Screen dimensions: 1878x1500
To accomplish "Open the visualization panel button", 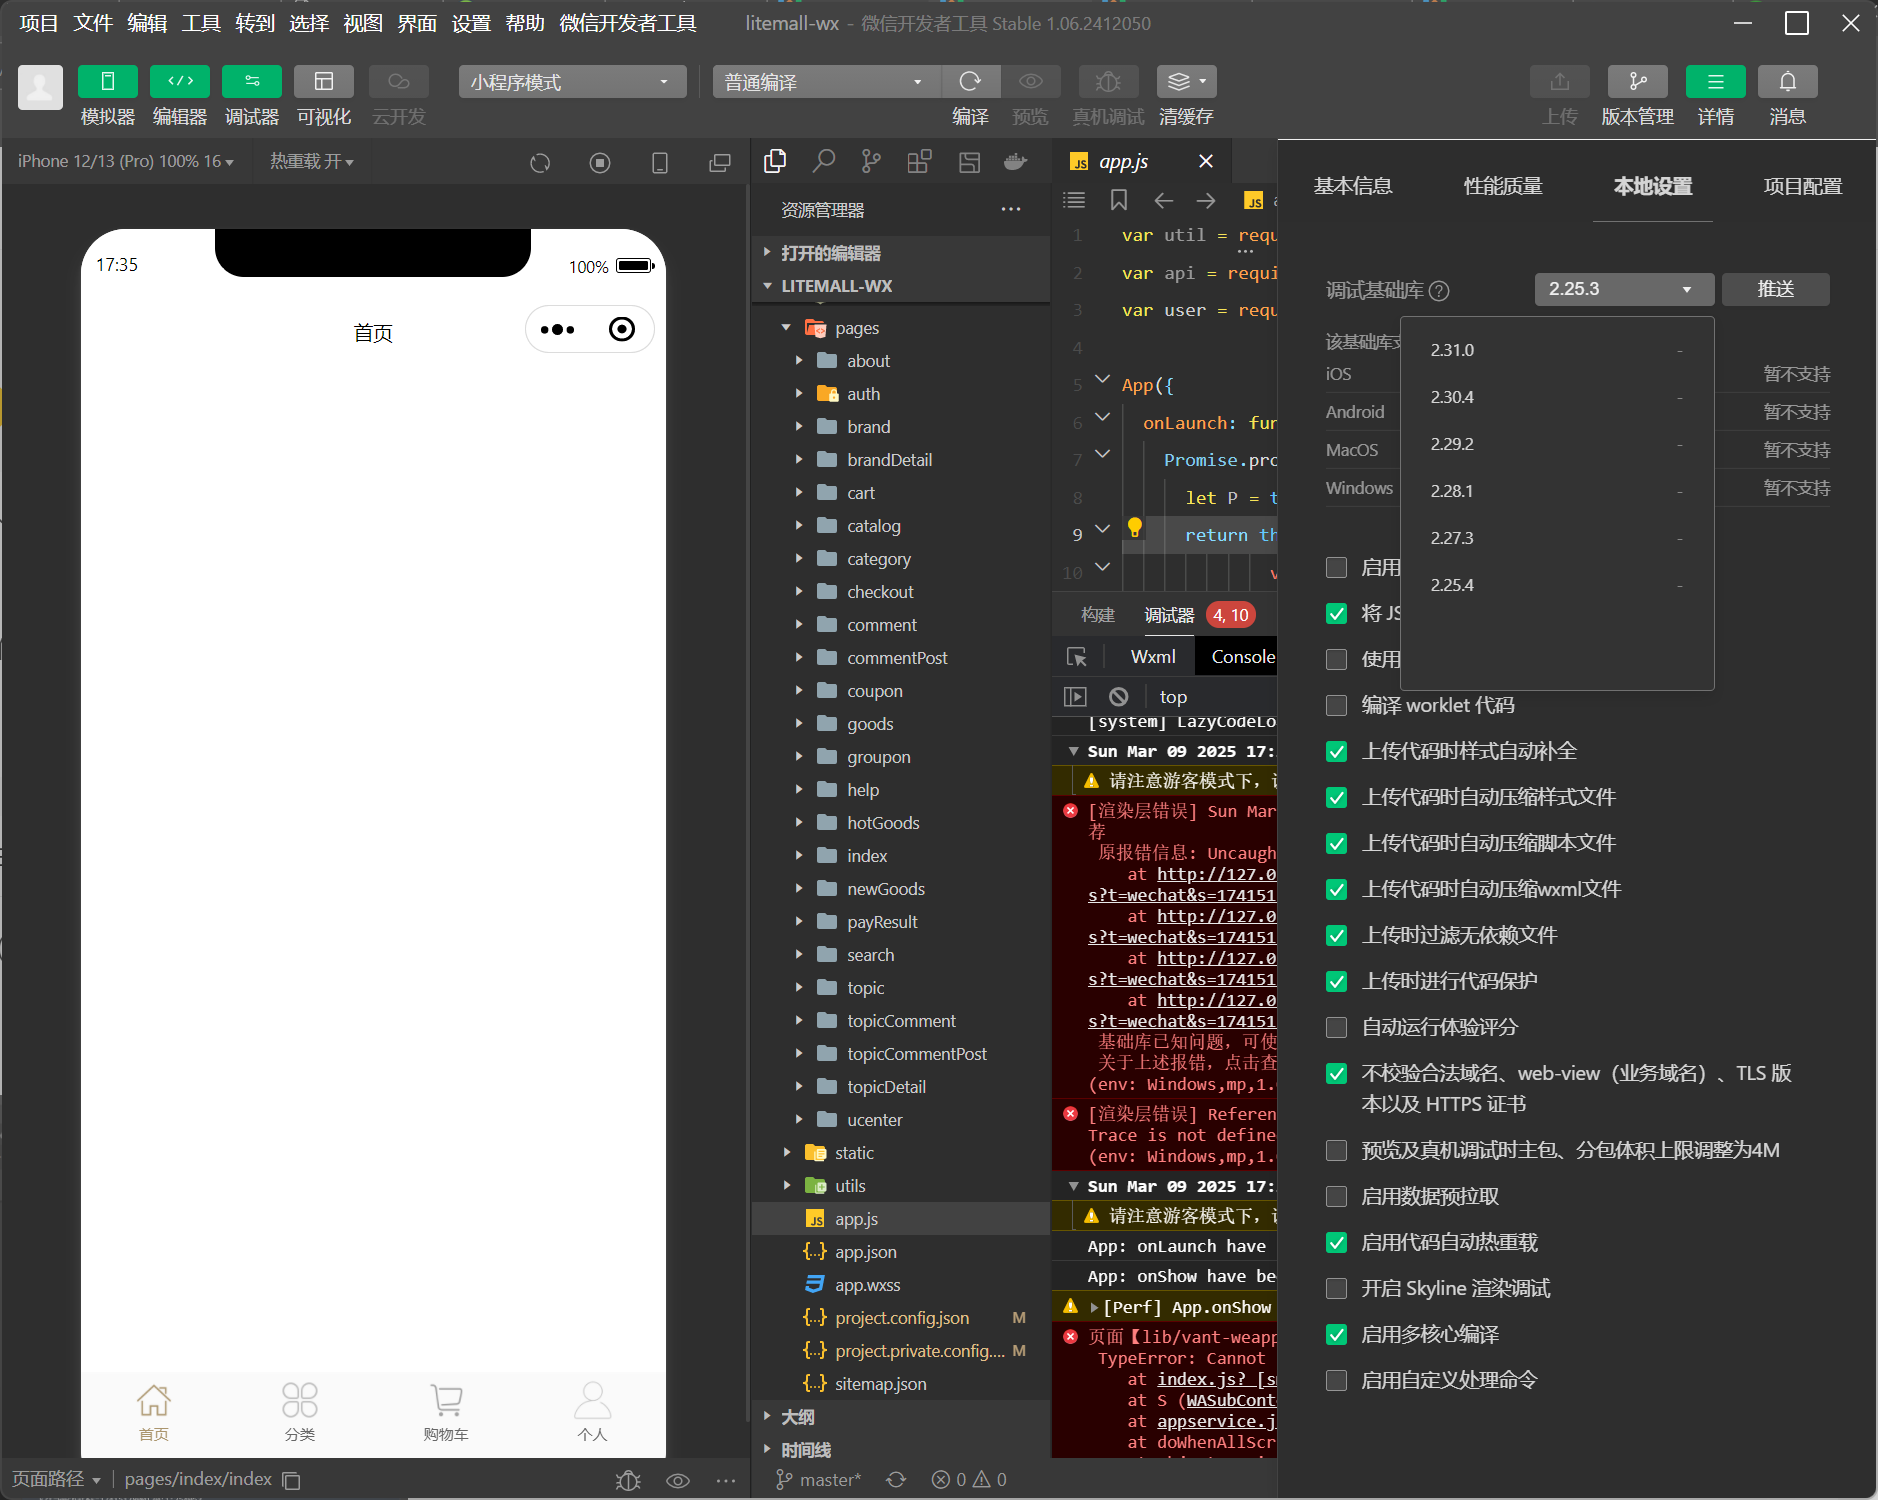I will click(x=324, y=82).
